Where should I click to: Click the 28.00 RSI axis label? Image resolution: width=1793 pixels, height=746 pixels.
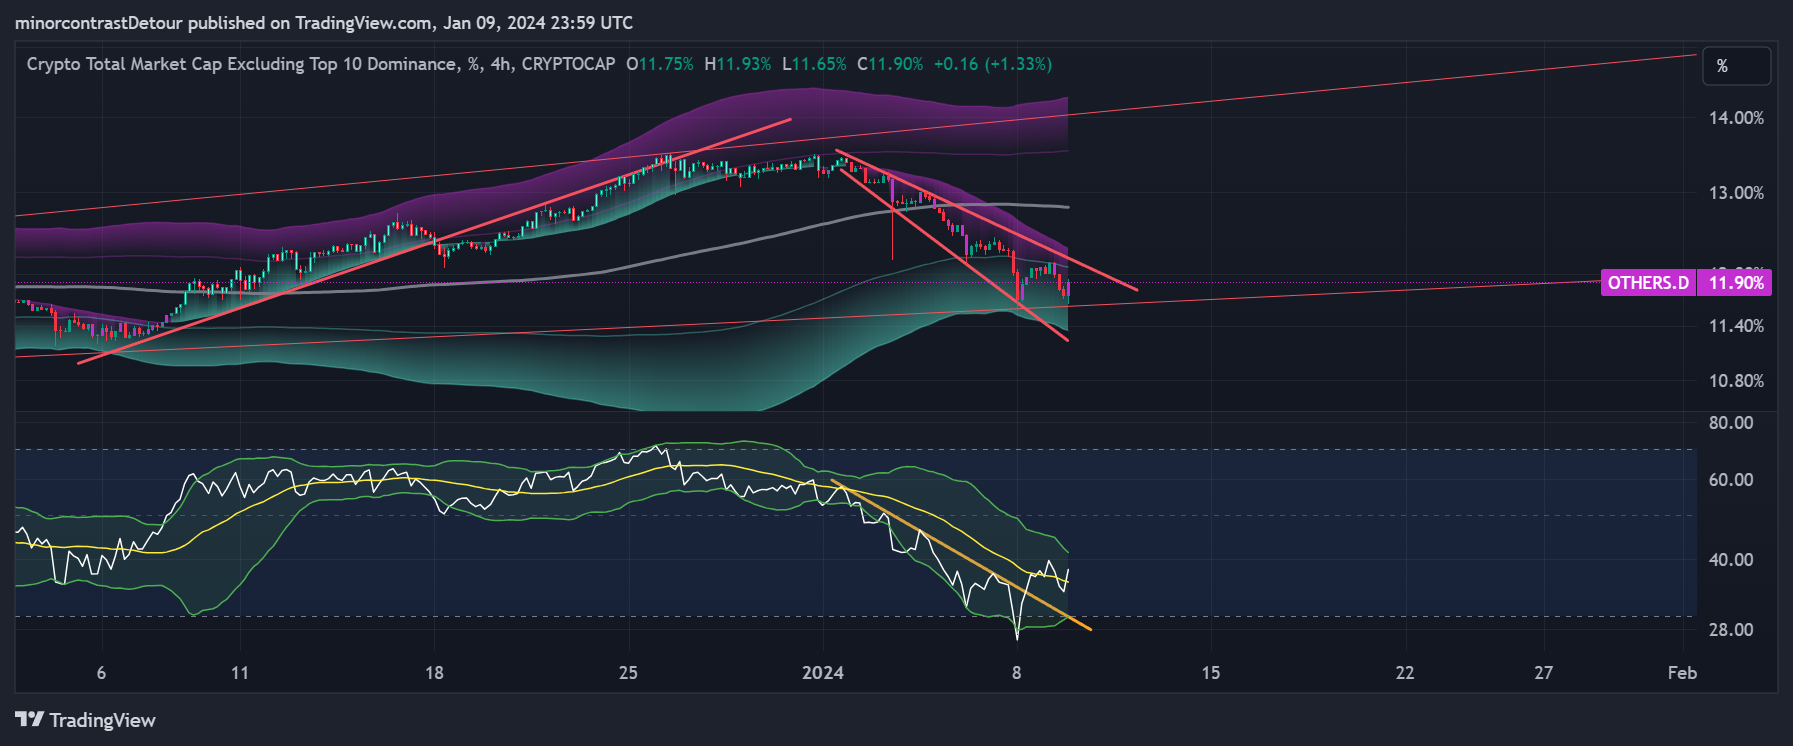(1731, 630)
